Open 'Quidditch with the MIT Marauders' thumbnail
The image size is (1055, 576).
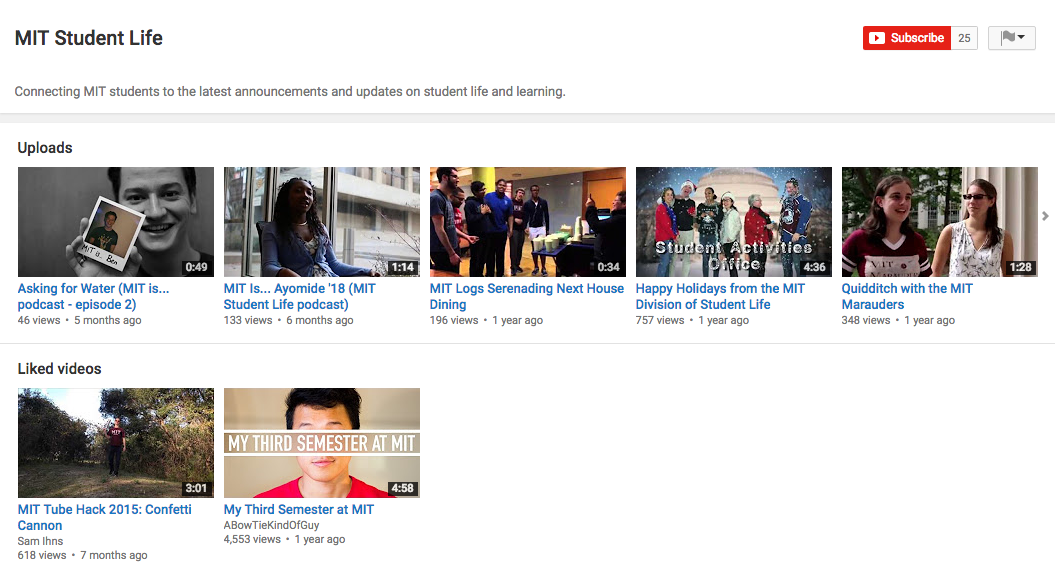[939, 222]
